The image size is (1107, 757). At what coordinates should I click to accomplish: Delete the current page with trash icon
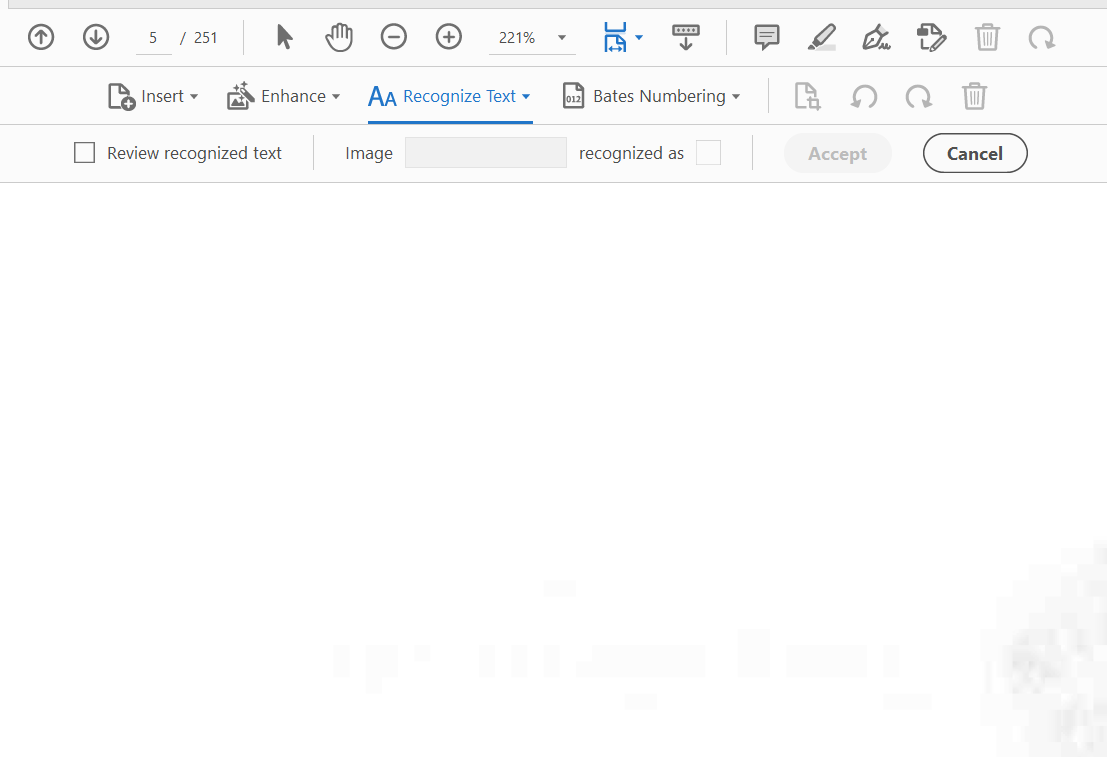pos(975,96)
